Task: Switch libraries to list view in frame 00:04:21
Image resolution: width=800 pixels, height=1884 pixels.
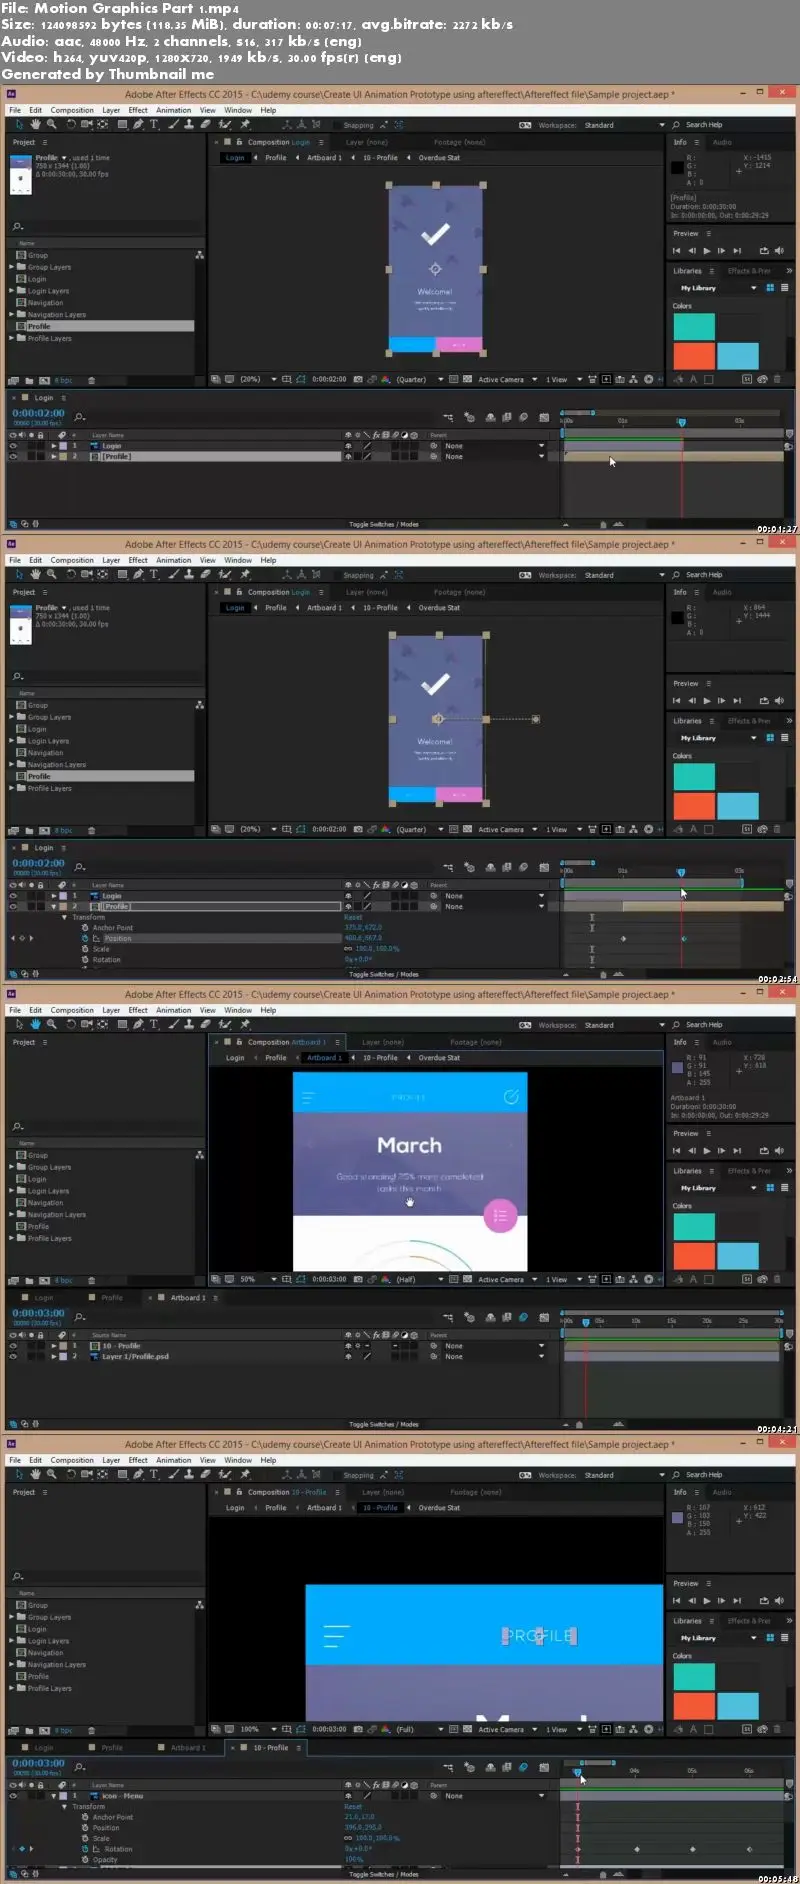Action: point(784,1188)
